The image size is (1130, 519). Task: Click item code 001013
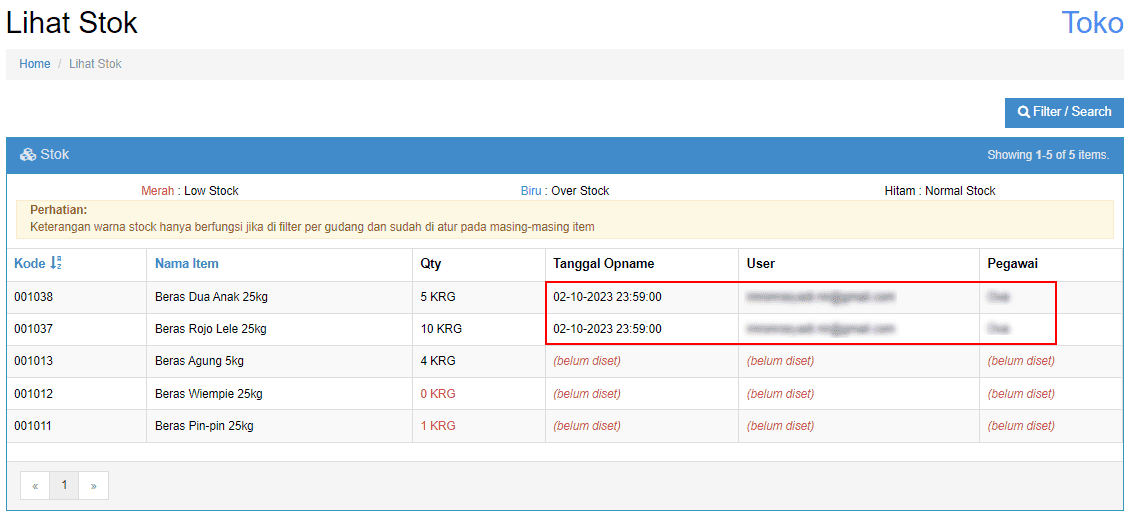tap(33, 361)
